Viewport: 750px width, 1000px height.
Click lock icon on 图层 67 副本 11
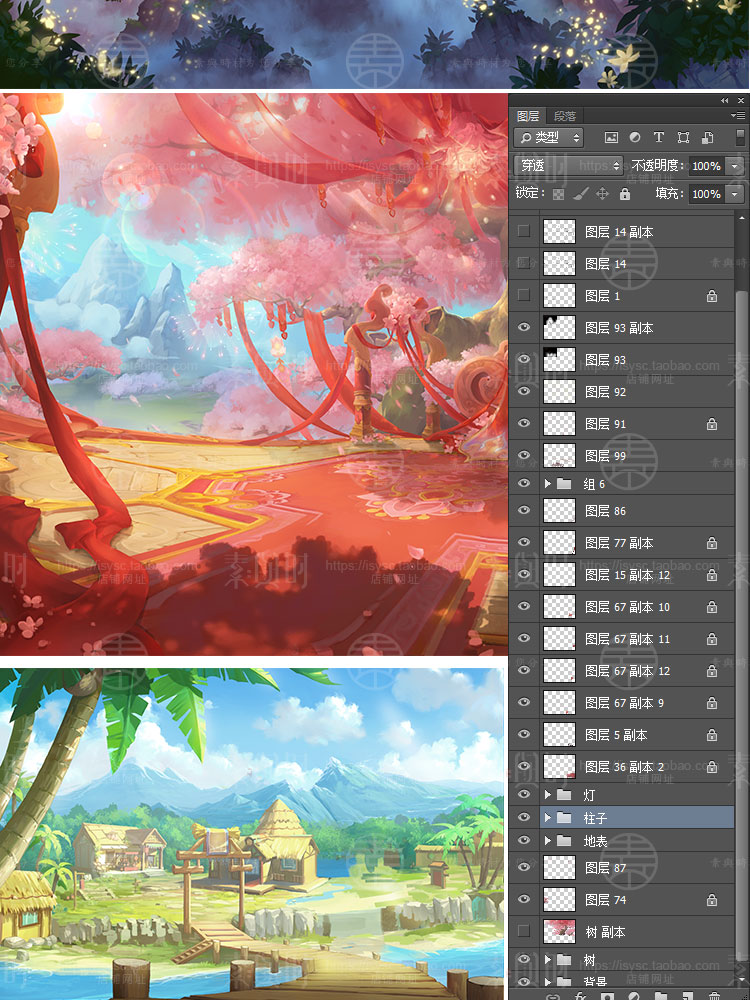[712, 638]
